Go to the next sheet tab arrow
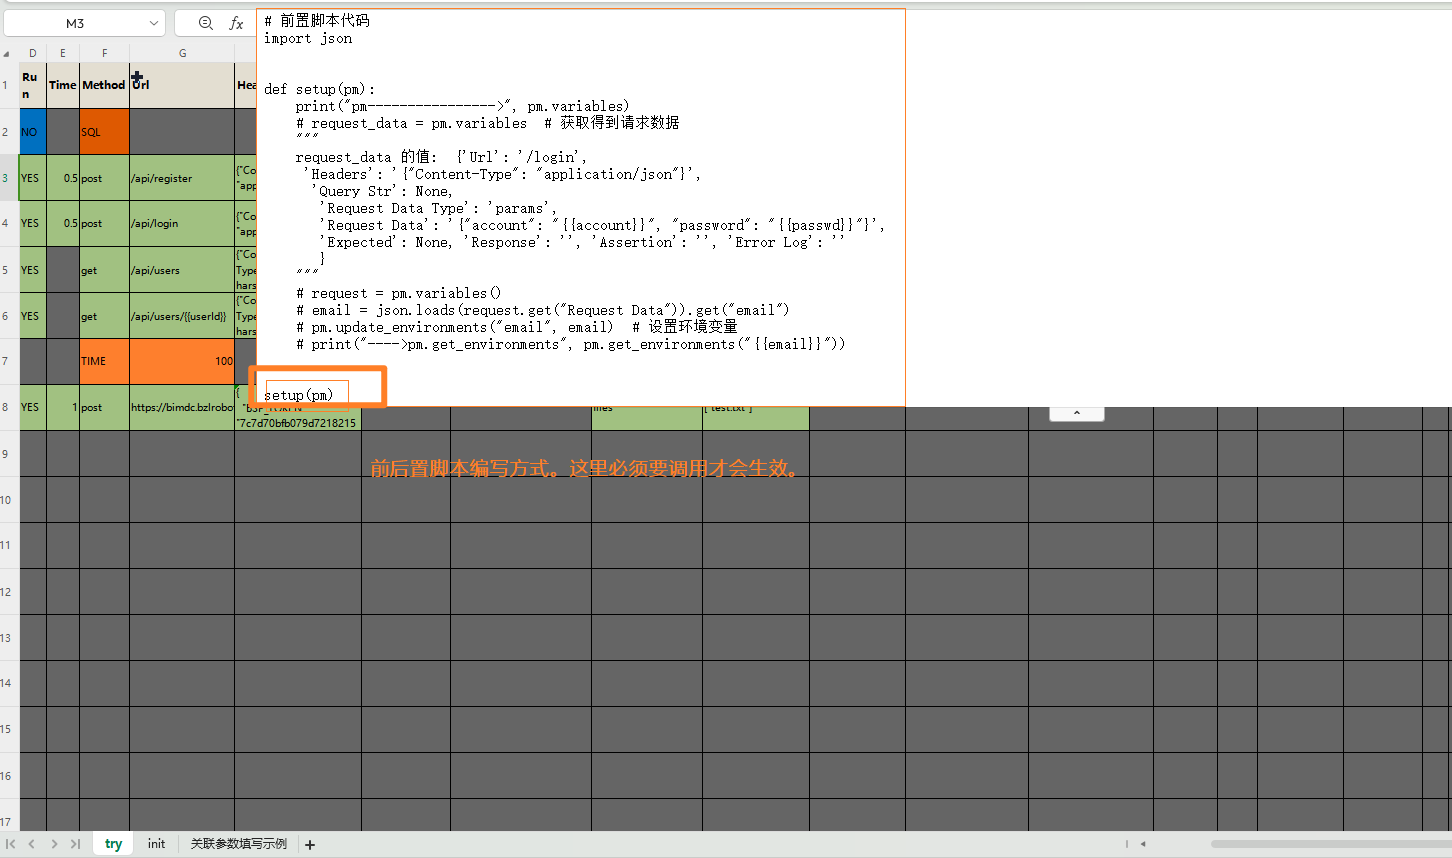Viewport: 1452px width, 858px height. [x=54, y=844]
